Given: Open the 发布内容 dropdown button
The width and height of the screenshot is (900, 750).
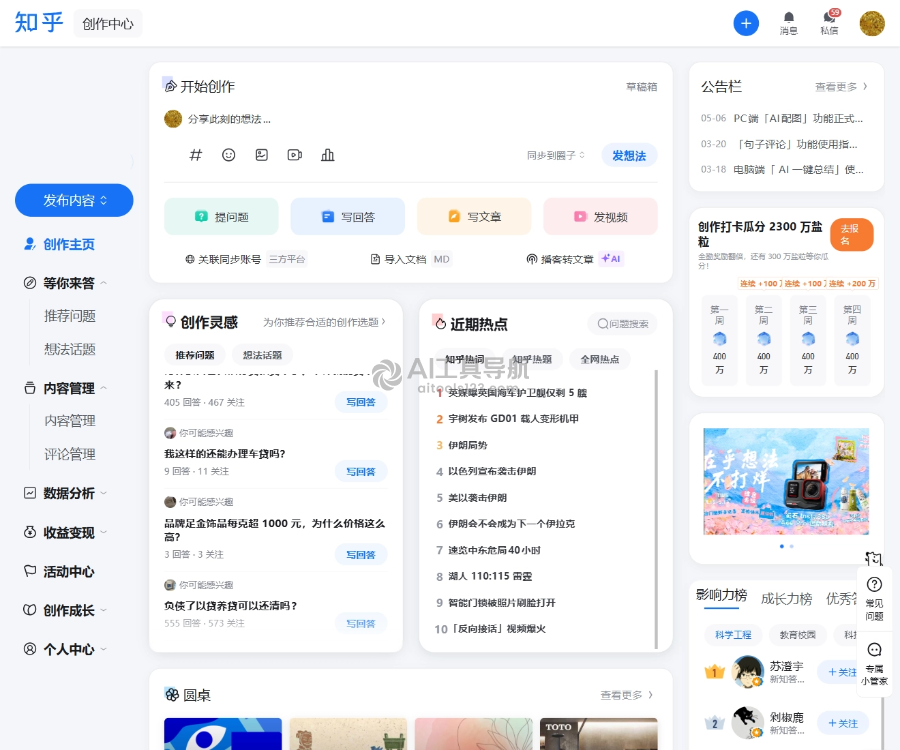Looking at the screenshot, I should coord(74,200).
